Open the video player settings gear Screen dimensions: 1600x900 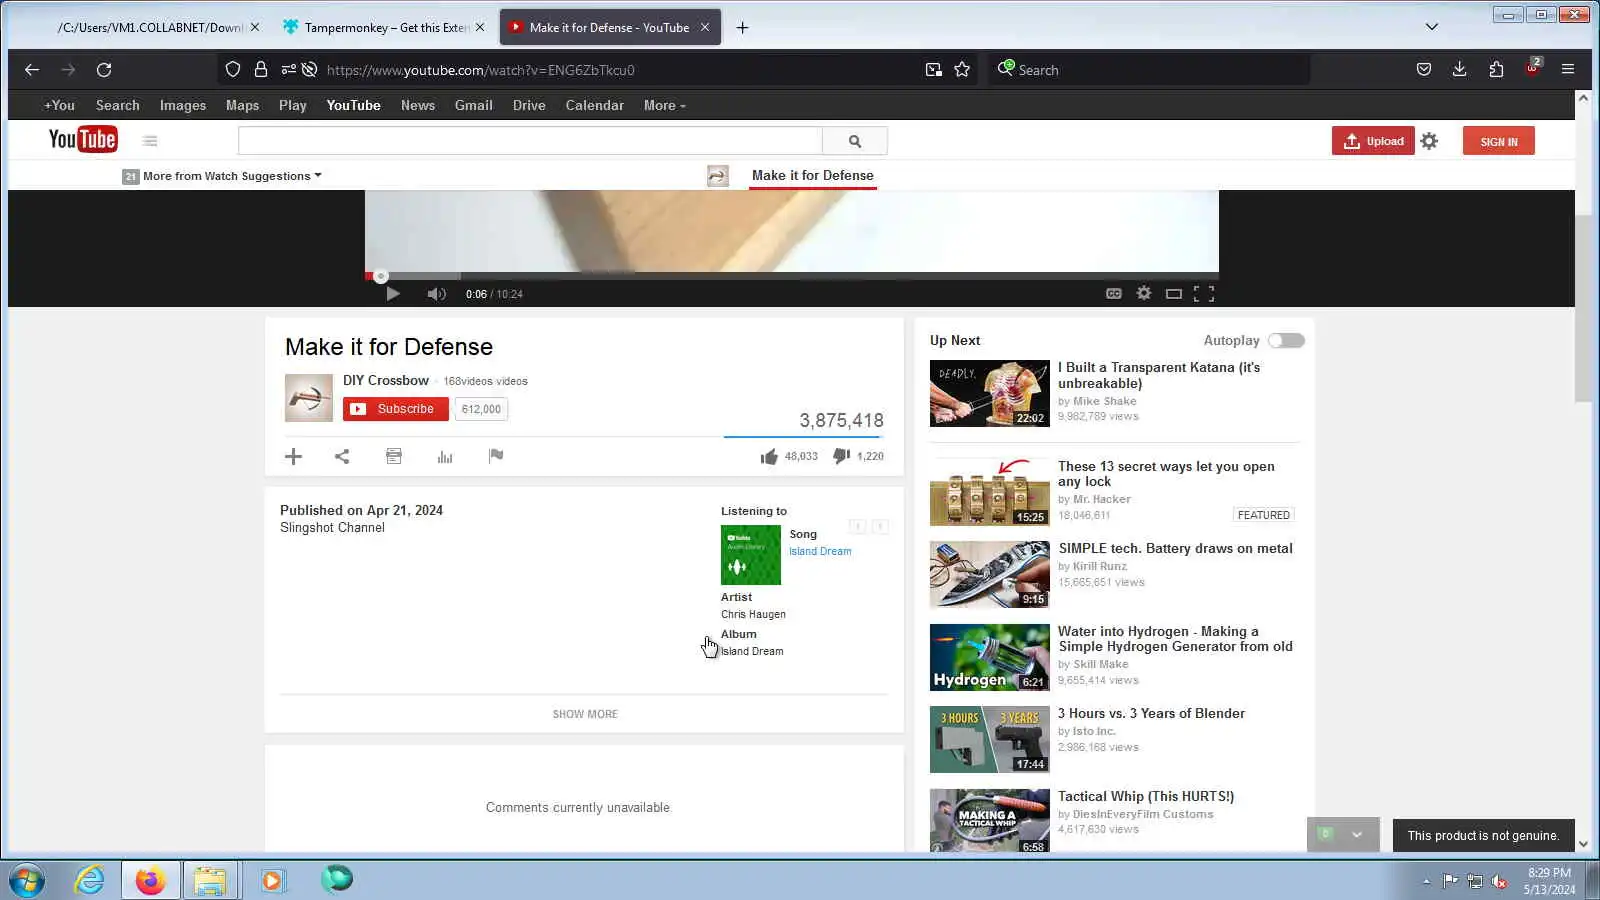(x=1144, y=293)
